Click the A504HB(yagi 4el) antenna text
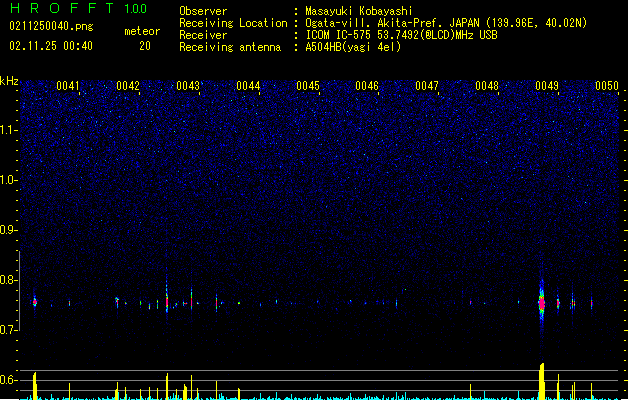Image resolution: width=629 pixels, height=400 pixels. pyautogui.click(x=353, y=47)
